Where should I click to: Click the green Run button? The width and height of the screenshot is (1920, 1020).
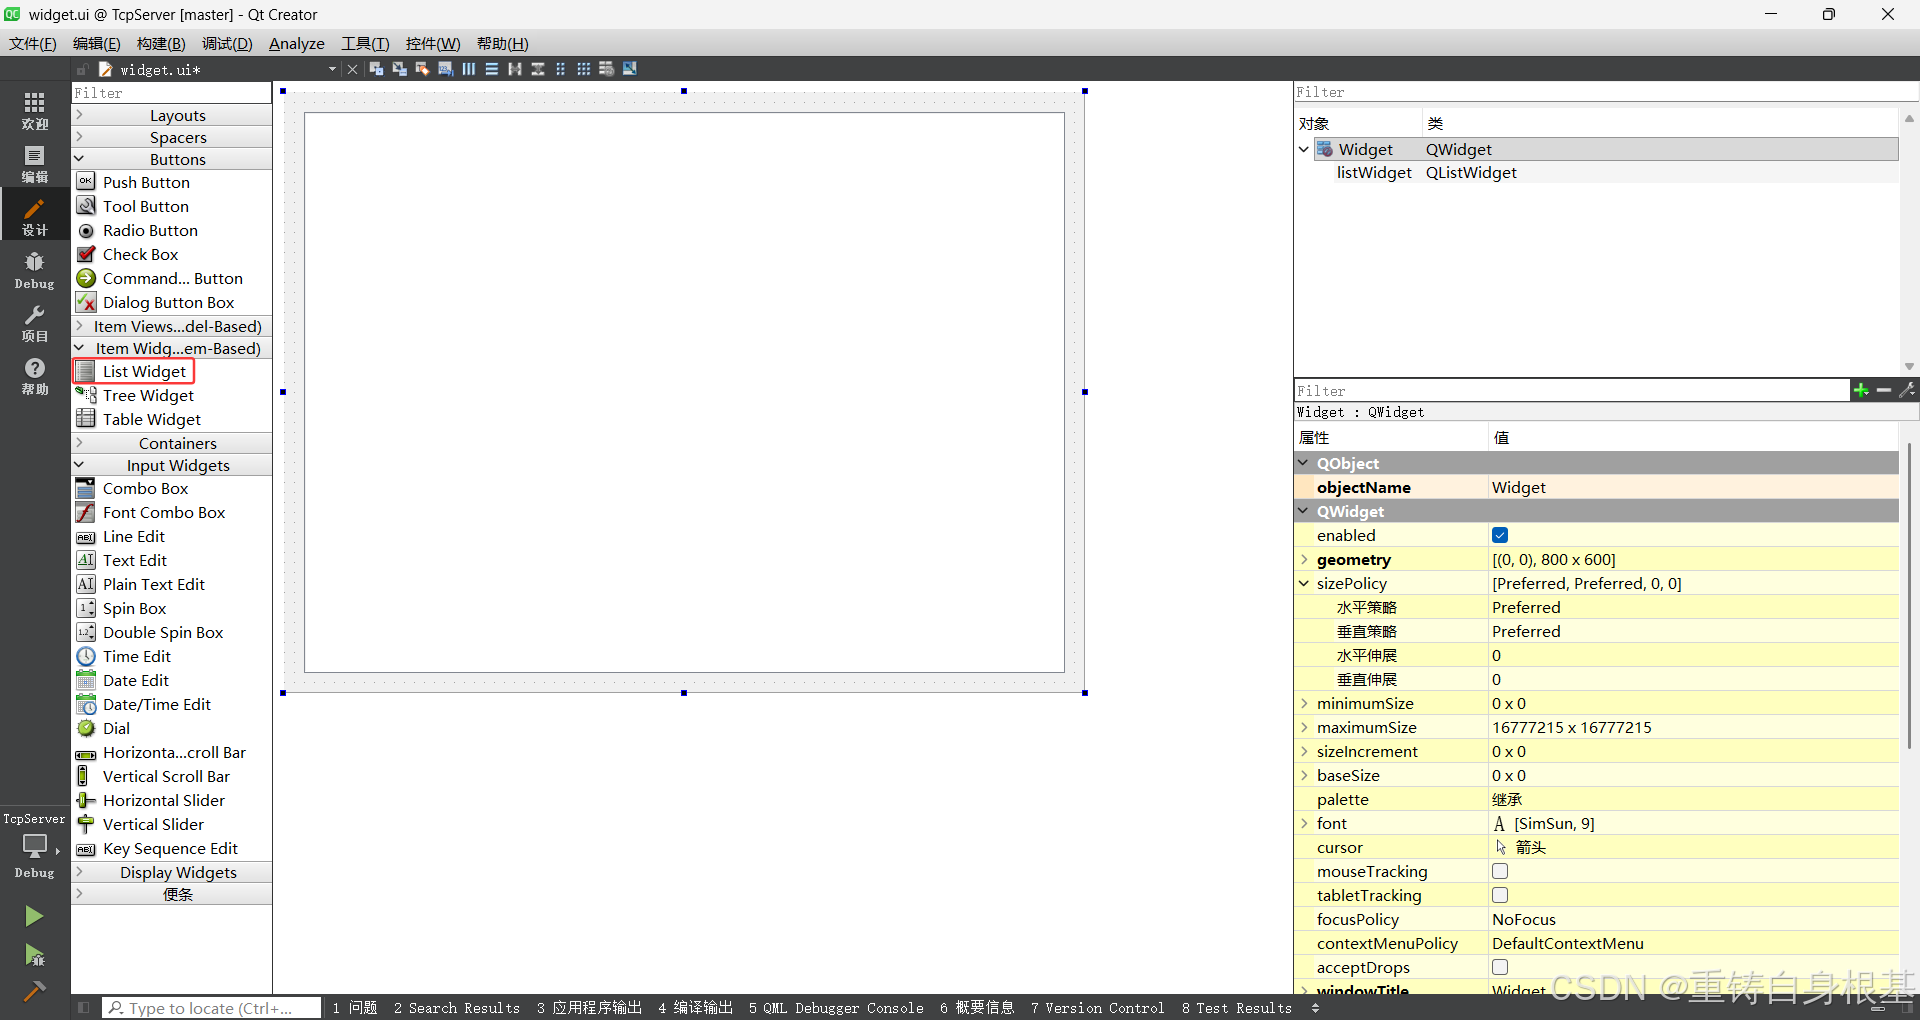pos(34,916)
